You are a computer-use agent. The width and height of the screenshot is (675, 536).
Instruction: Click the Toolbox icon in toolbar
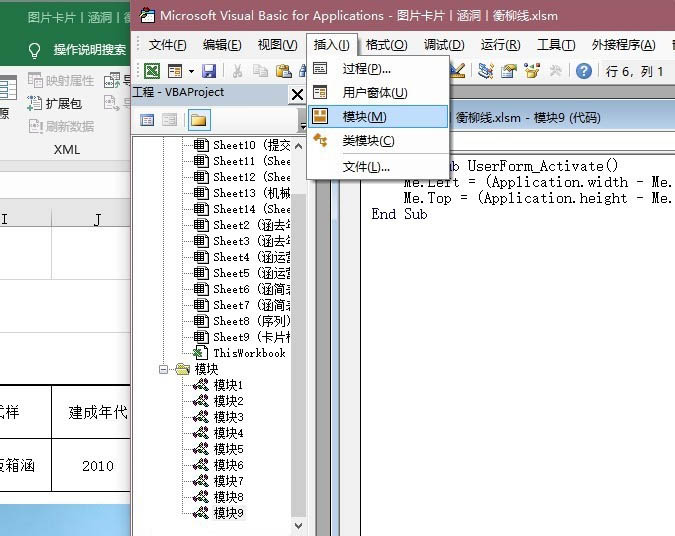click(x=555, y=71)
